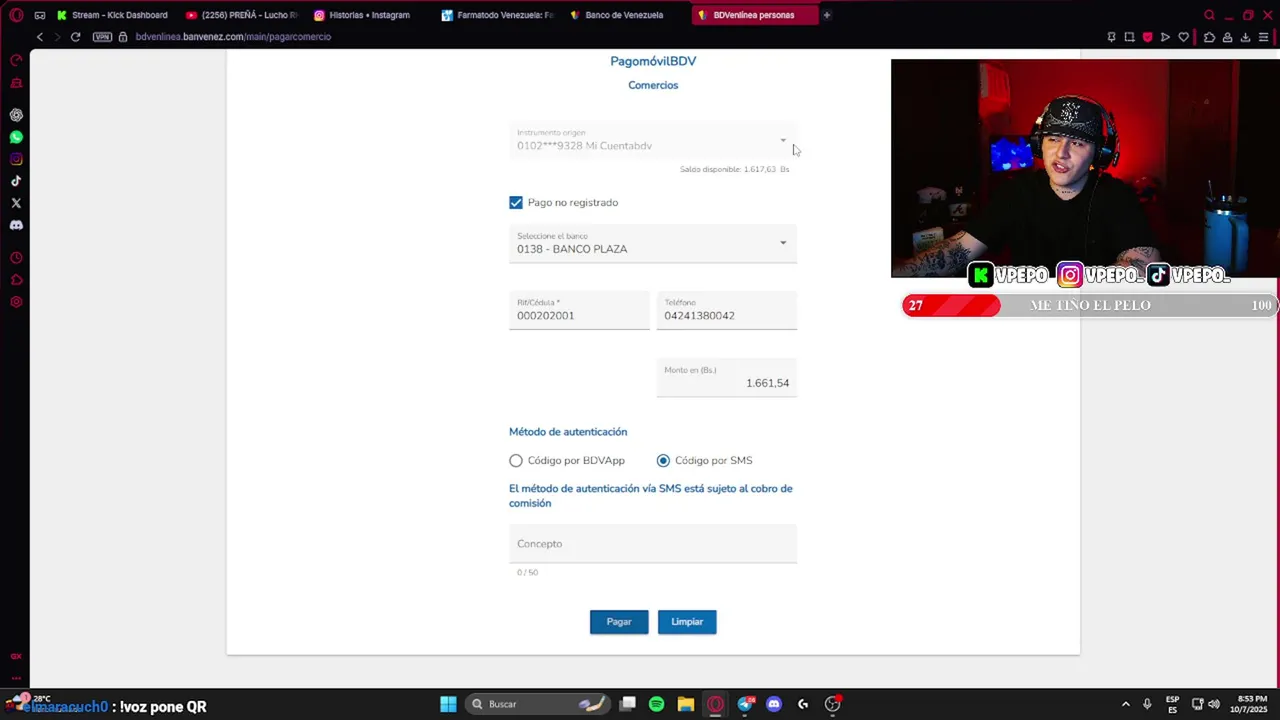Reload the banking page
Viewport: 1280px width, 720px height.
click(x=75, y=37)
